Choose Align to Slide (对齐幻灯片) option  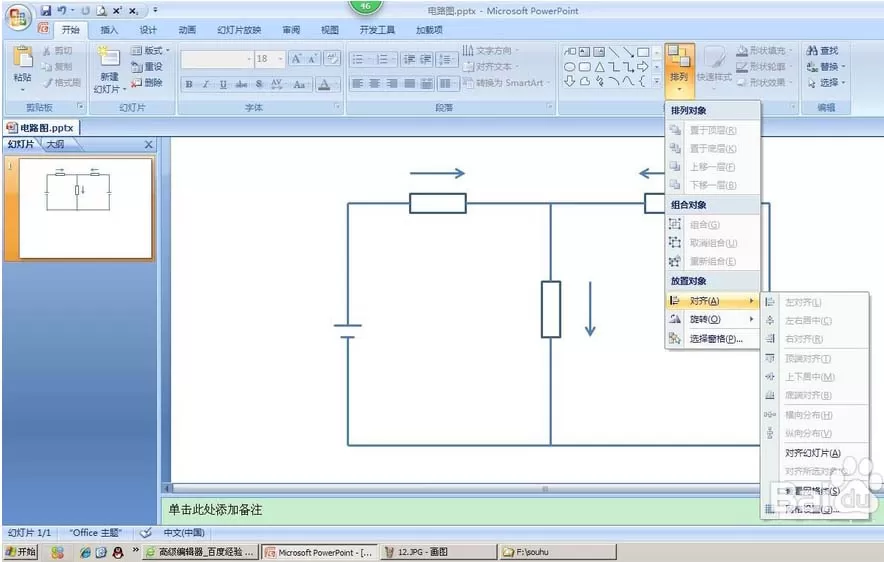coord(812,453)
